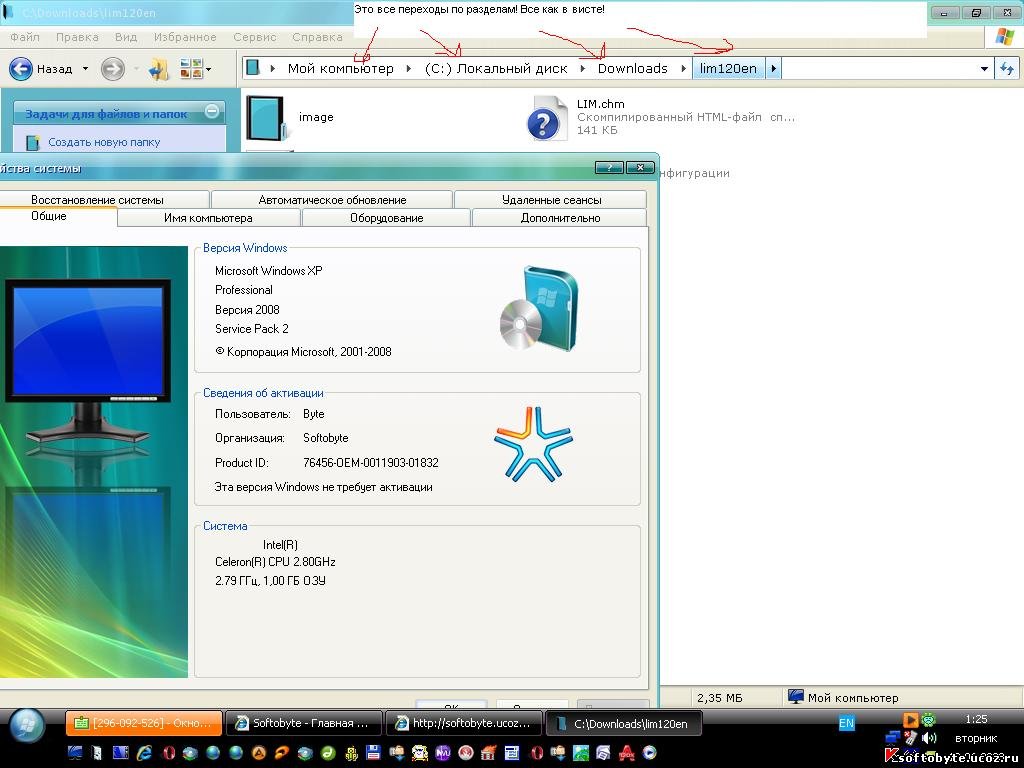Go back with the Назад arrow button
The image size is (1024, 768).
click(21, 69)
